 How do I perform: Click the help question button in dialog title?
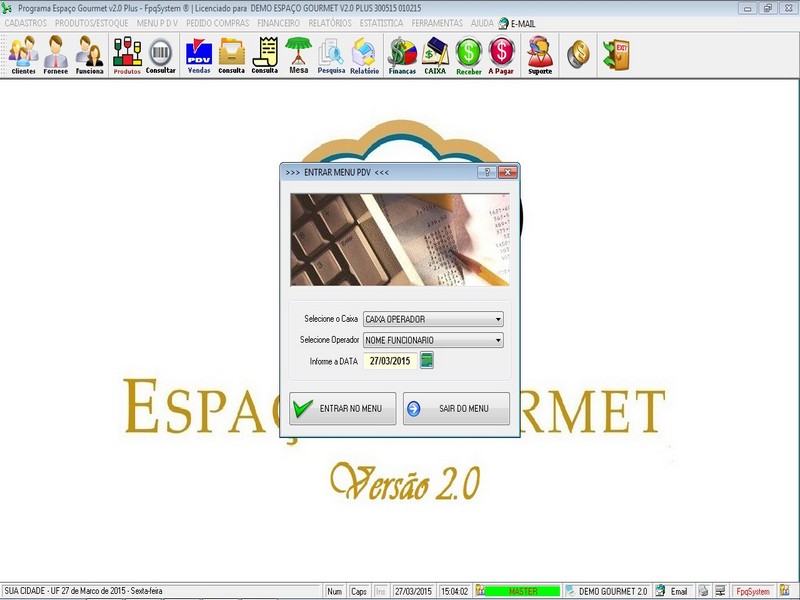(x=486, y=172)
